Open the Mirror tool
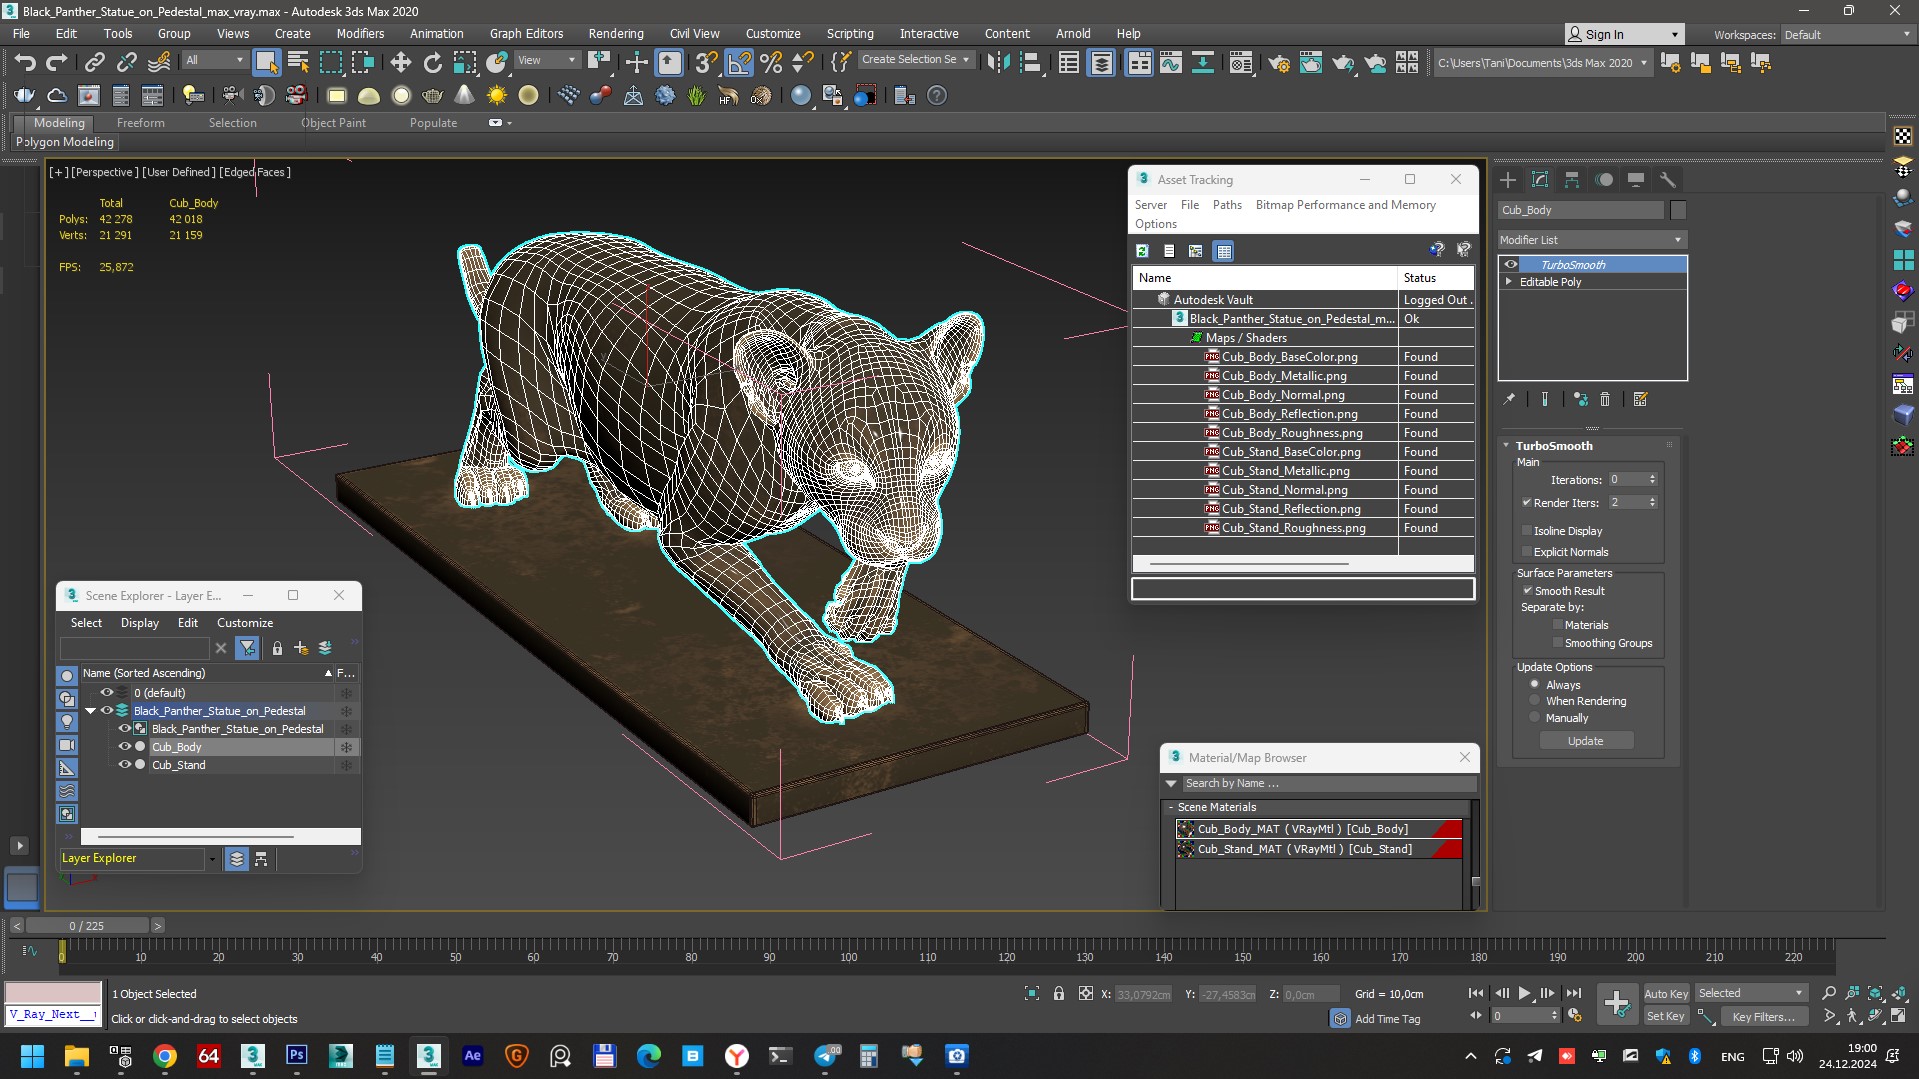Screen dimensions: 1919x1079 [x=998, y=63]
